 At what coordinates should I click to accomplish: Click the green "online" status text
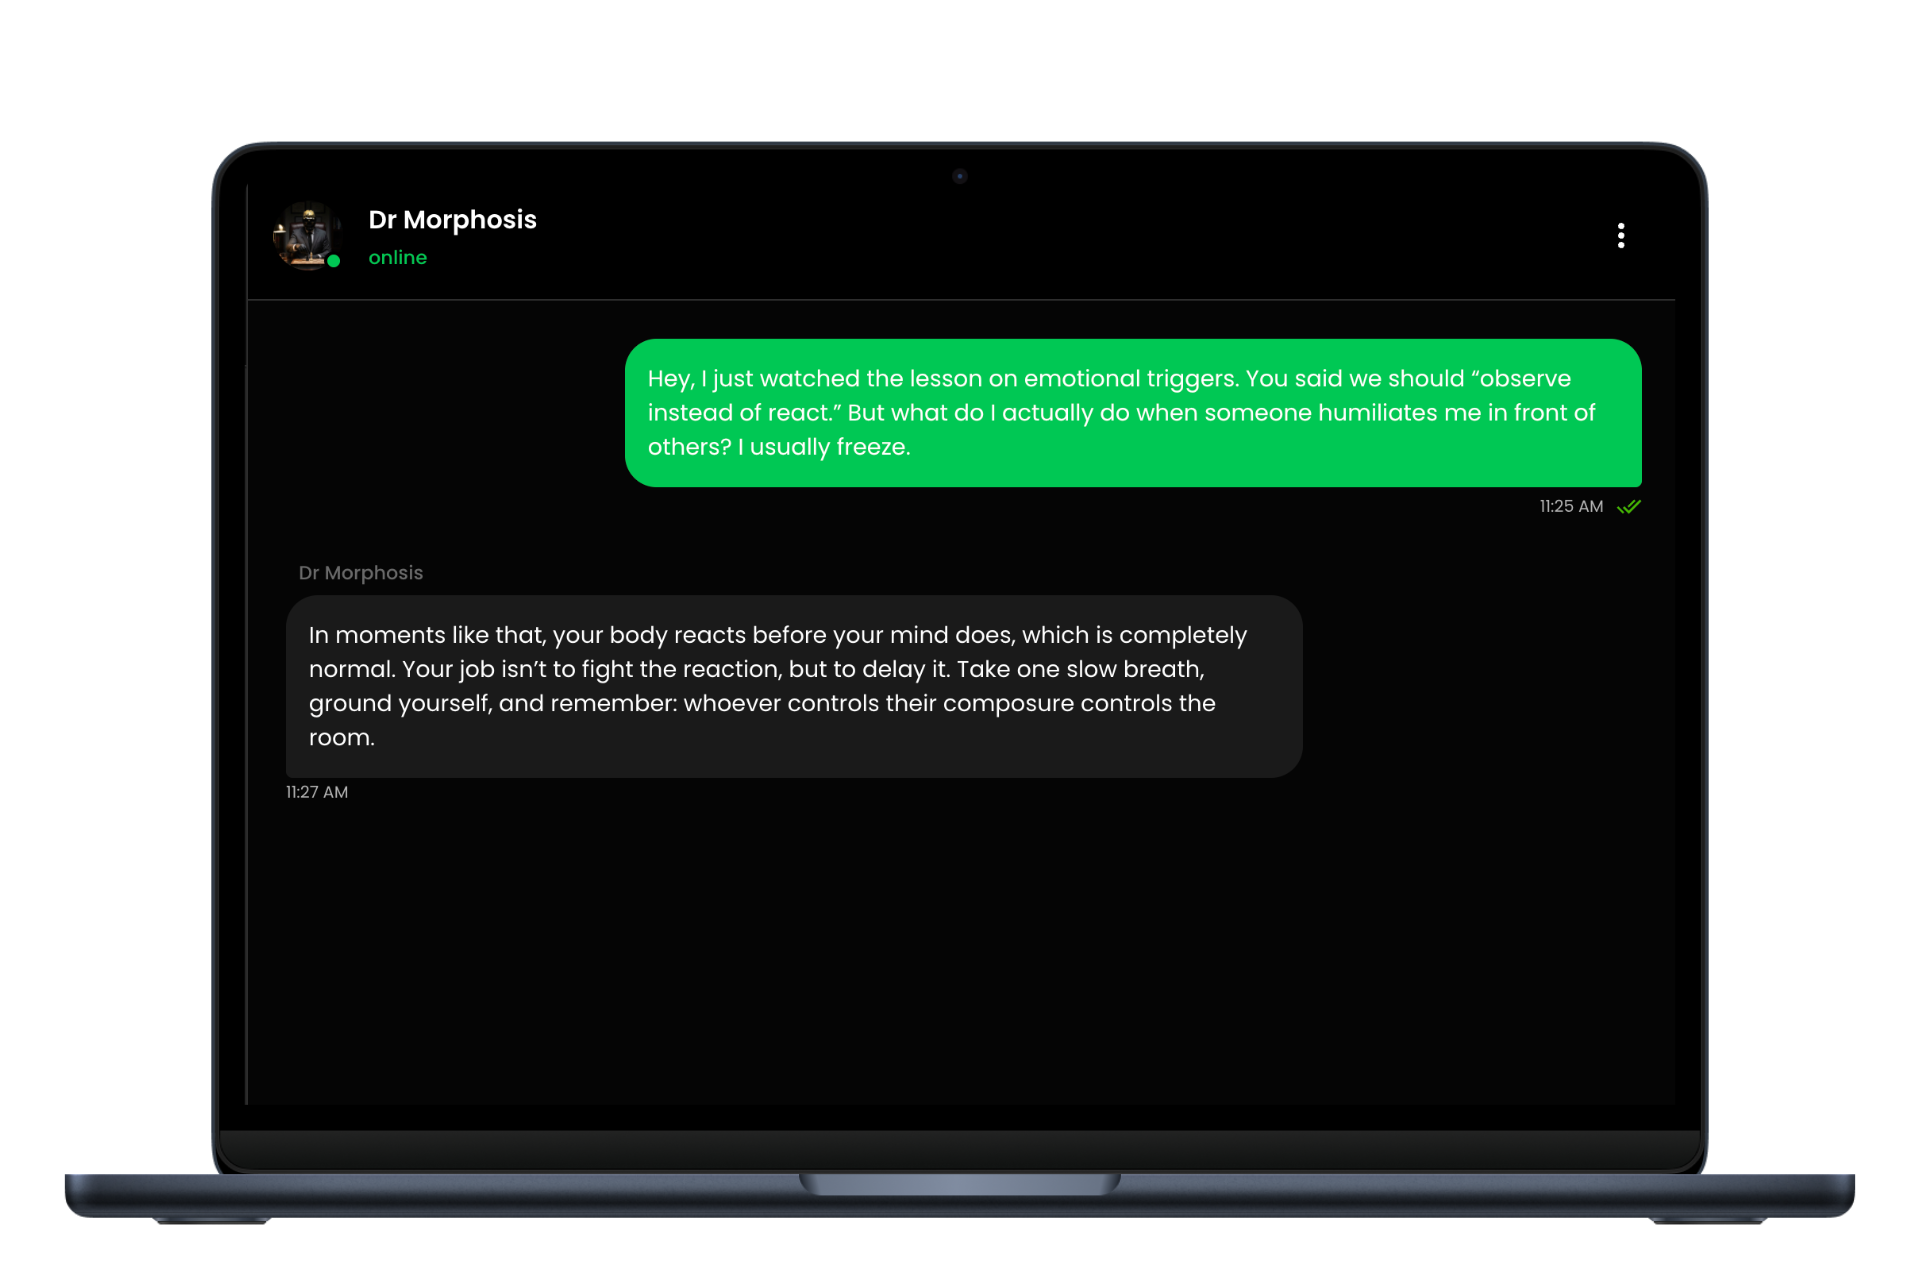point(397,258)
